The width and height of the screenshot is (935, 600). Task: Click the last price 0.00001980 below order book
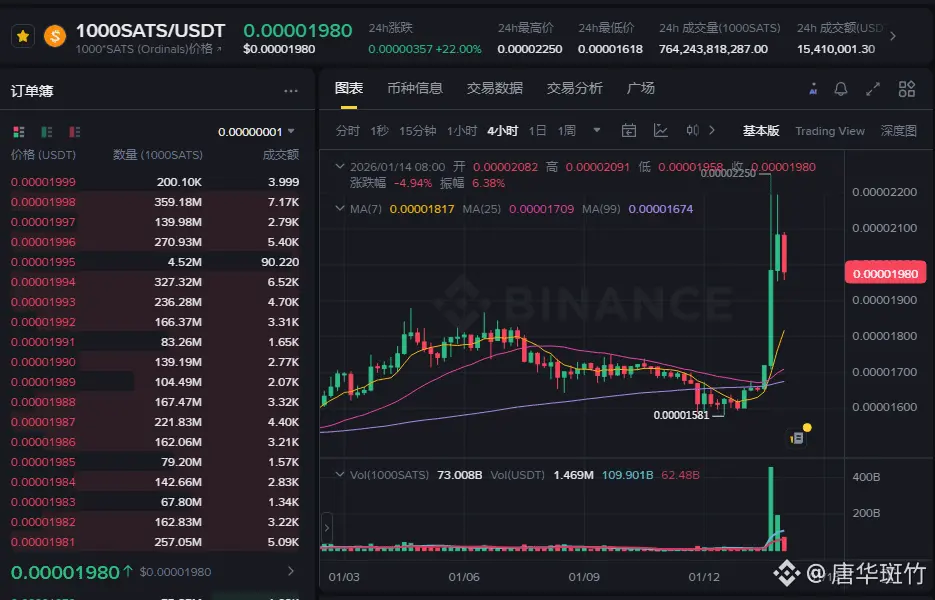tap(65, 573)
